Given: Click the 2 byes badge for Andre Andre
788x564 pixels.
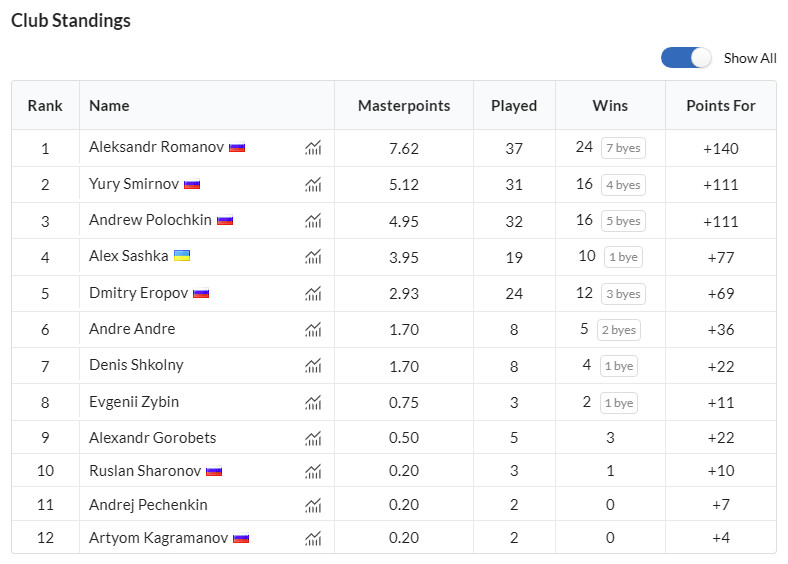Looking at the screenshot, I should [619, 330].
